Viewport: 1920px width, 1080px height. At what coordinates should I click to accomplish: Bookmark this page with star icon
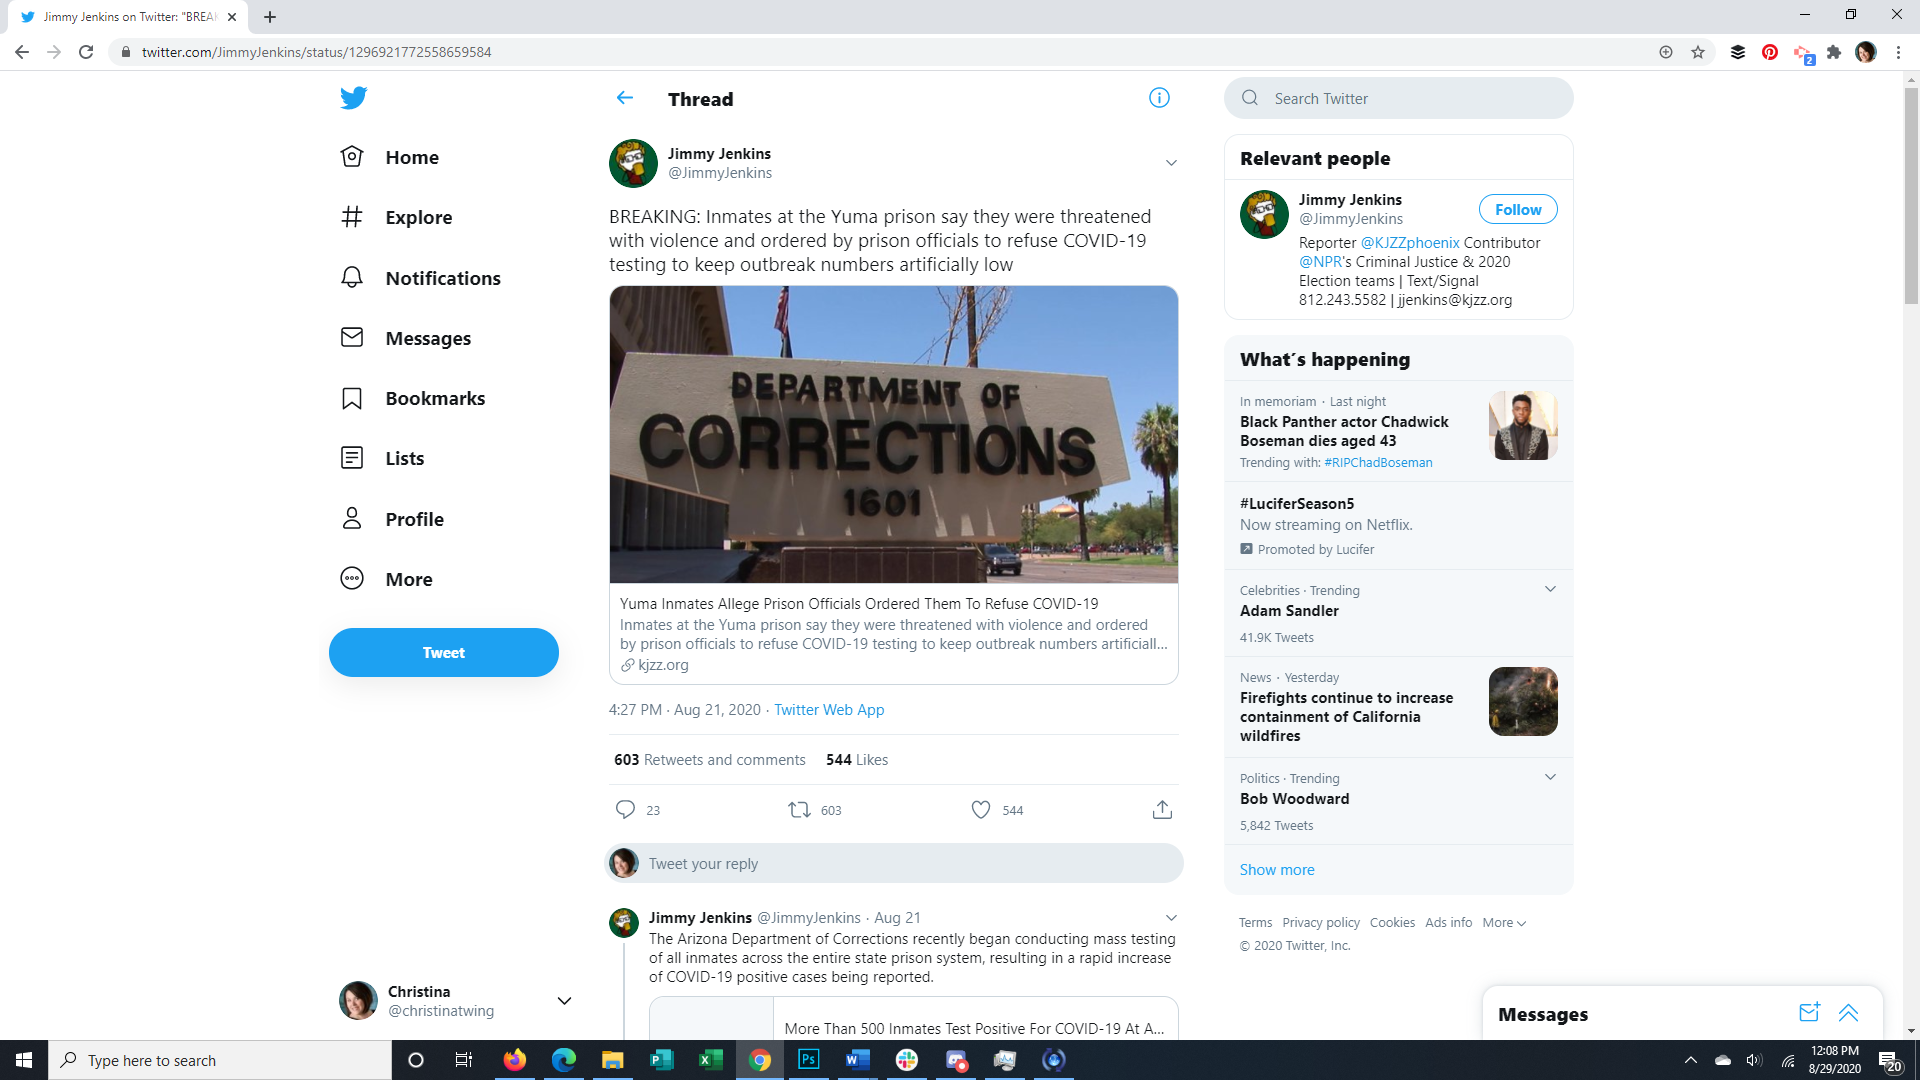click(1698, 52)
